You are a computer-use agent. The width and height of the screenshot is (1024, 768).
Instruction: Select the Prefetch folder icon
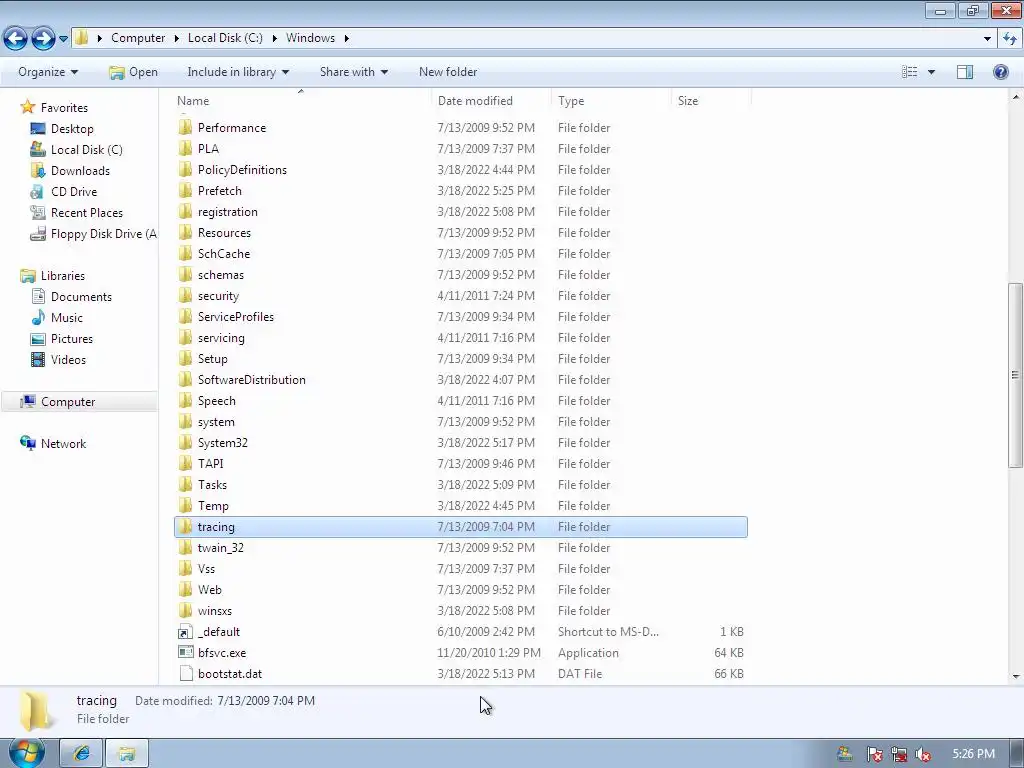(x=185, y=191)
